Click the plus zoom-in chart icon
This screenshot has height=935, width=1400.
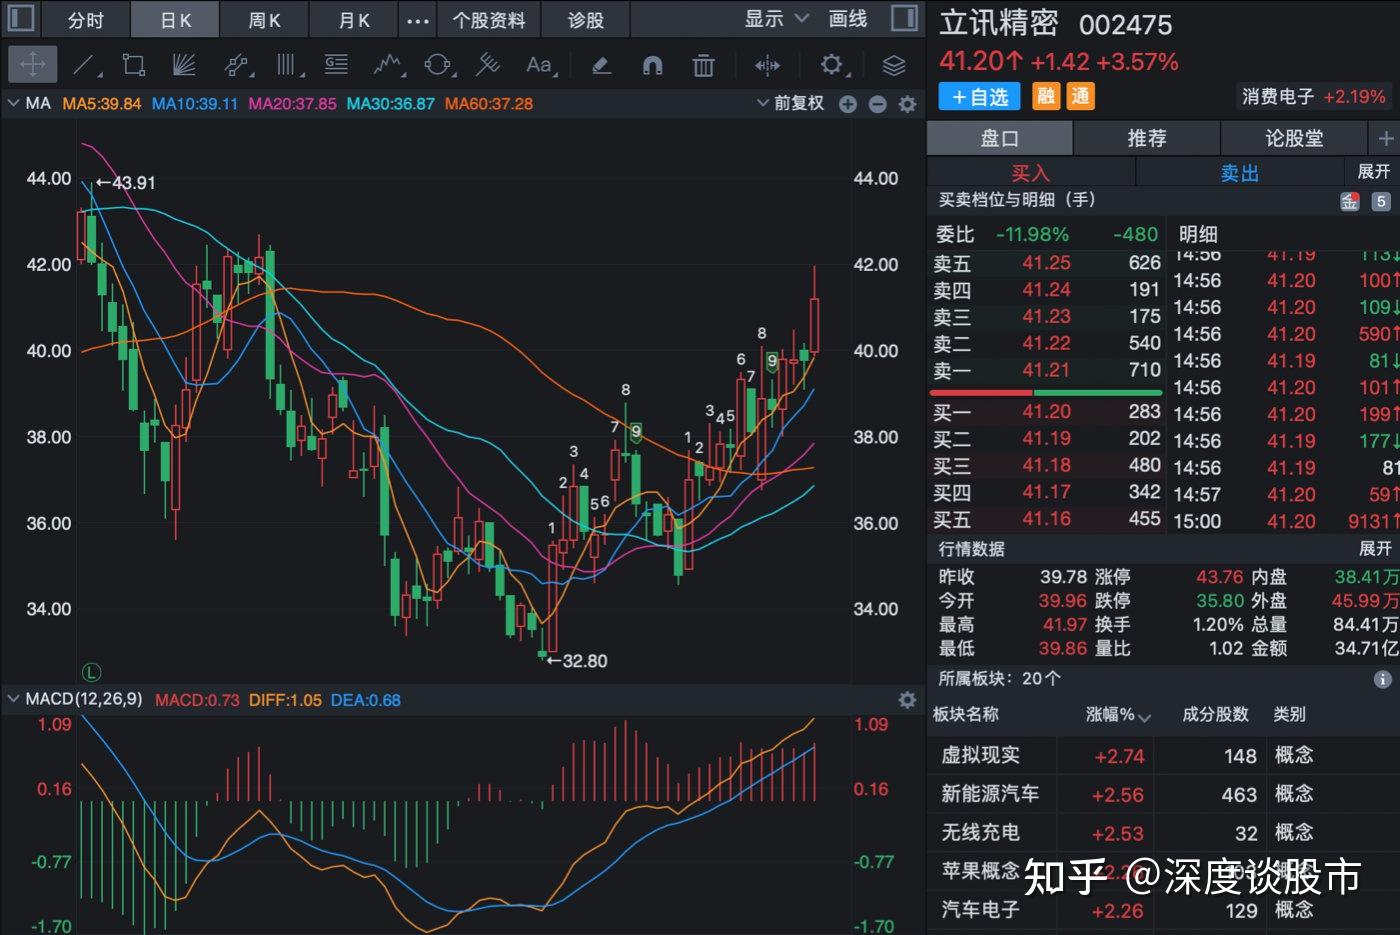click(848, 104)
